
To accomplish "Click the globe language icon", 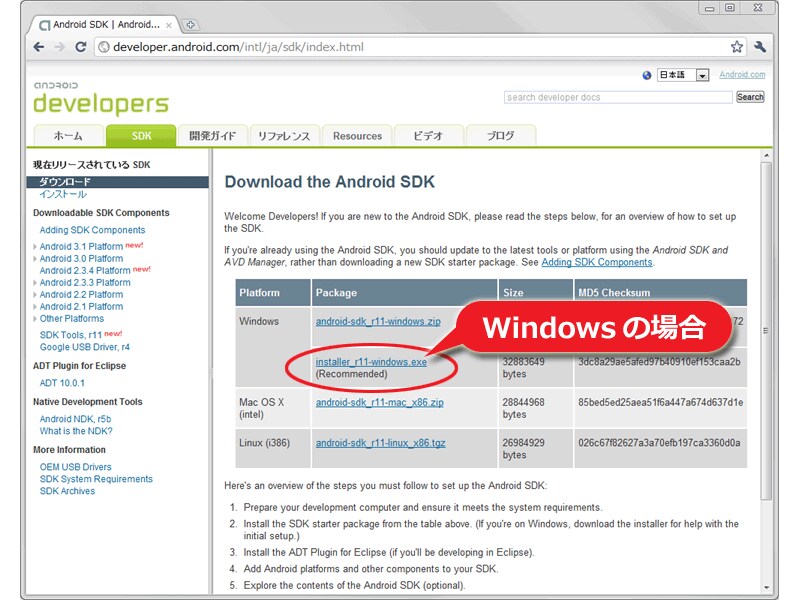I will click(647, 76).
